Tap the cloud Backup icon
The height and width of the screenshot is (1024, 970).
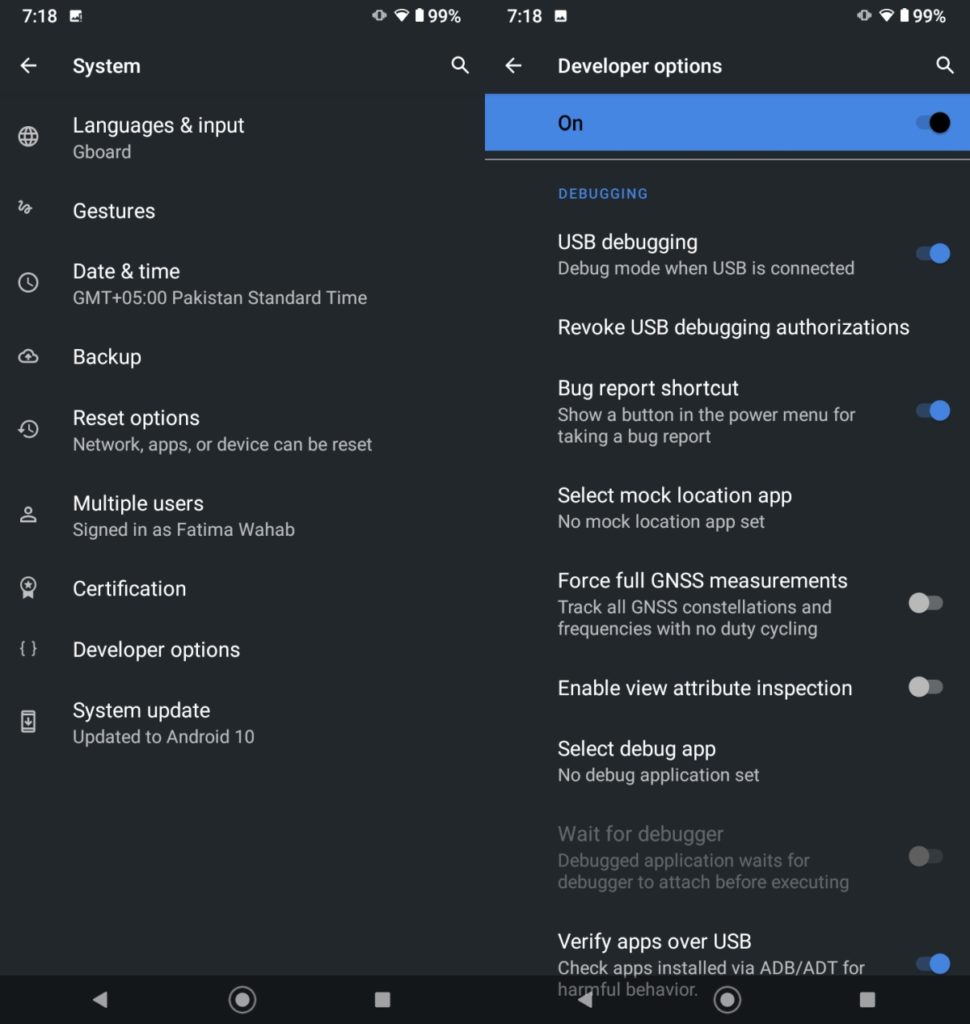click(29, 357)
